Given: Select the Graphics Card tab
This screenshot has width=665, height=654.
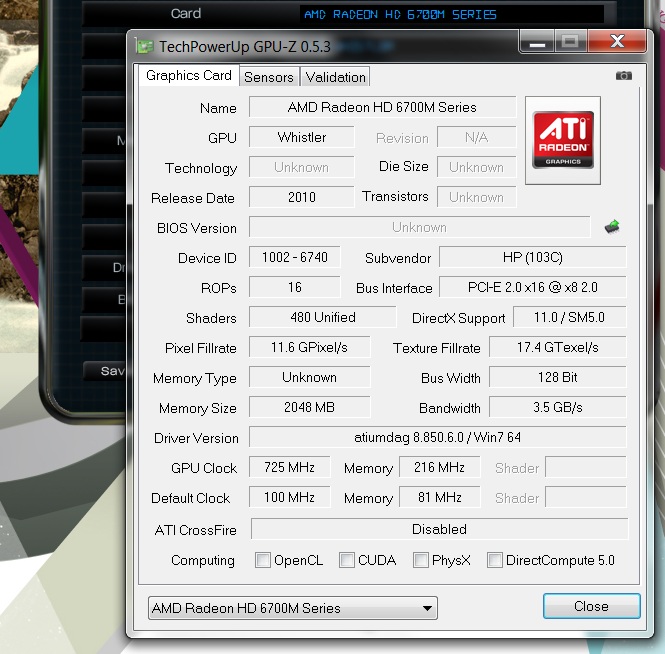Looking at the screenshot, I should pos(188,76).
